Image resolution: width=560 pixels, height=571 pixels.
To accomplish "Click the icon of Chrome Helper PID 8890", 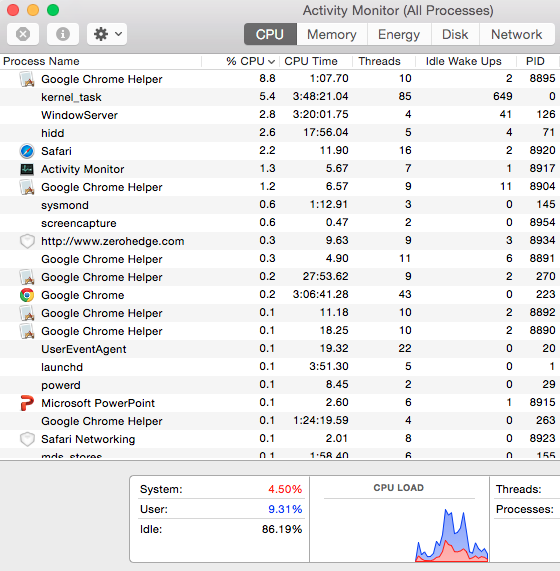I will click(x=27, y=331).
